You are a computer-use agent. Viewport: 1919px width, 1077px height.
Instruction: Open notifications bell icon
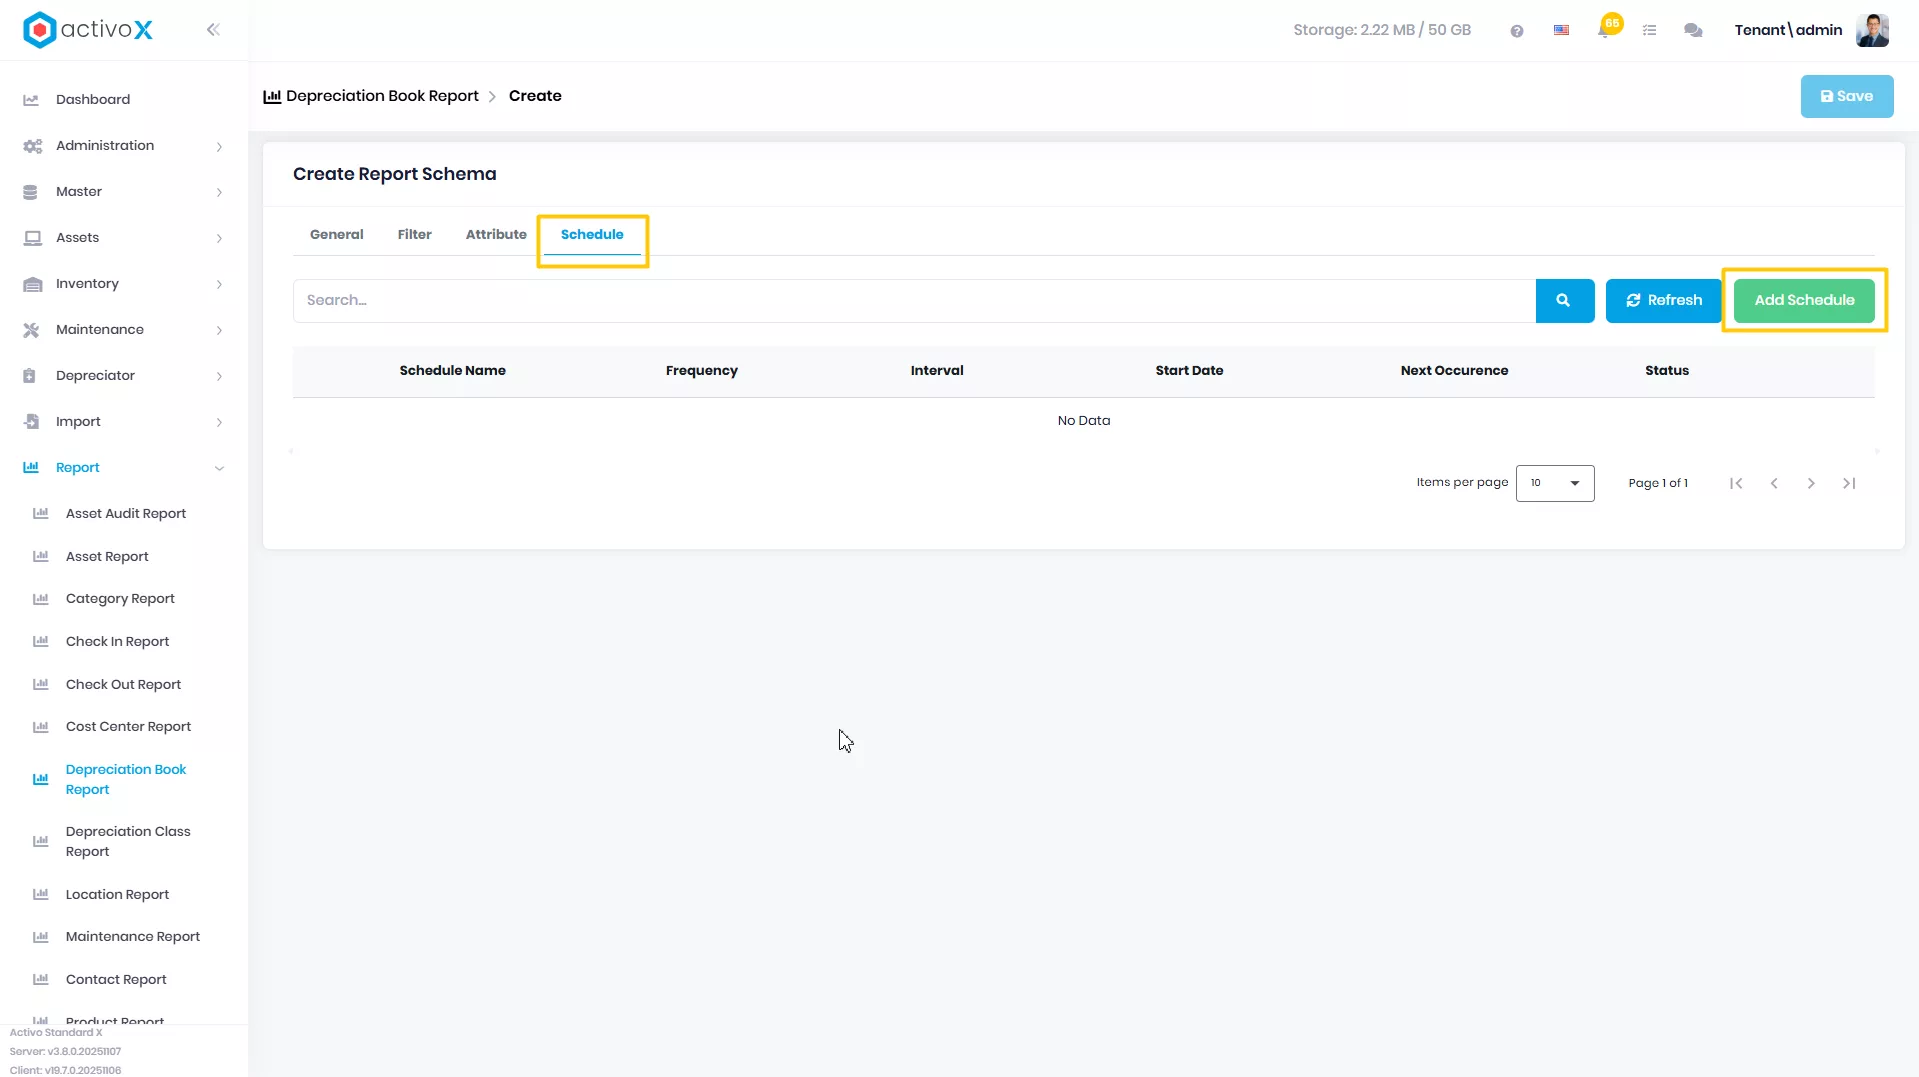tap(1604, 31)
